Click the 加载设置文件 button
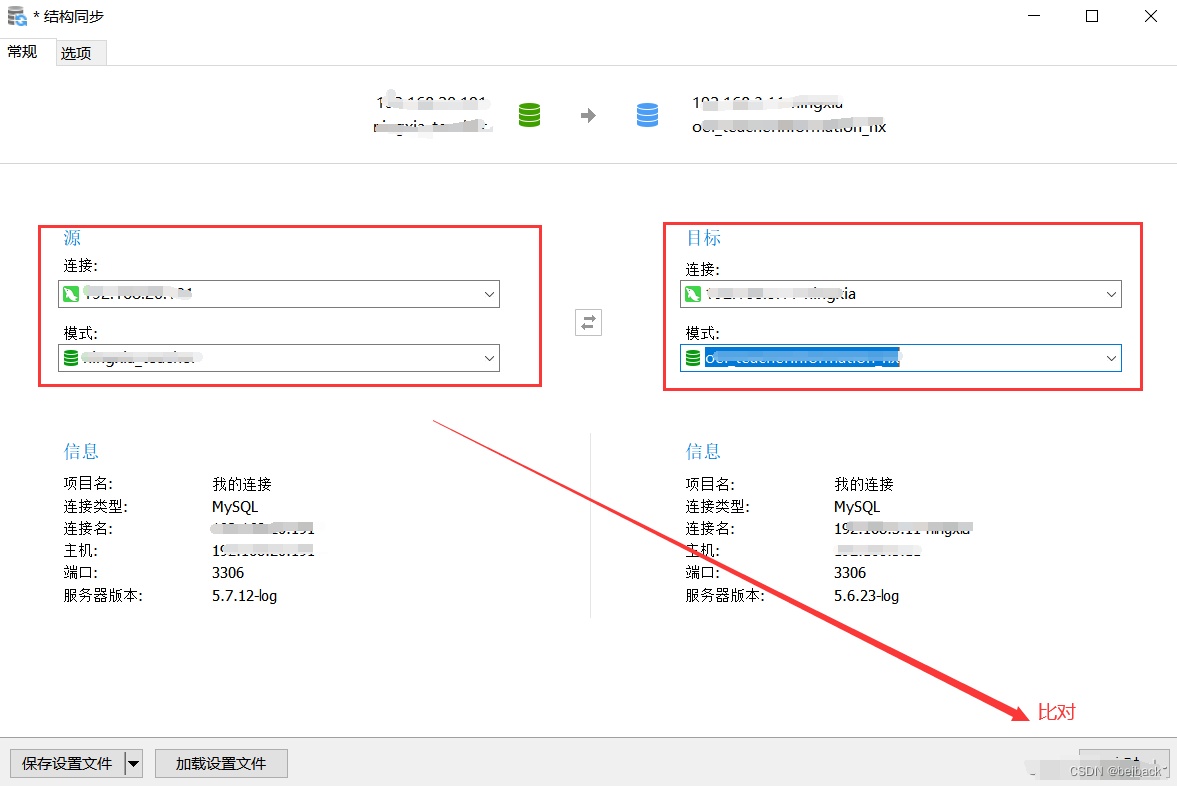 pos(221,763)
